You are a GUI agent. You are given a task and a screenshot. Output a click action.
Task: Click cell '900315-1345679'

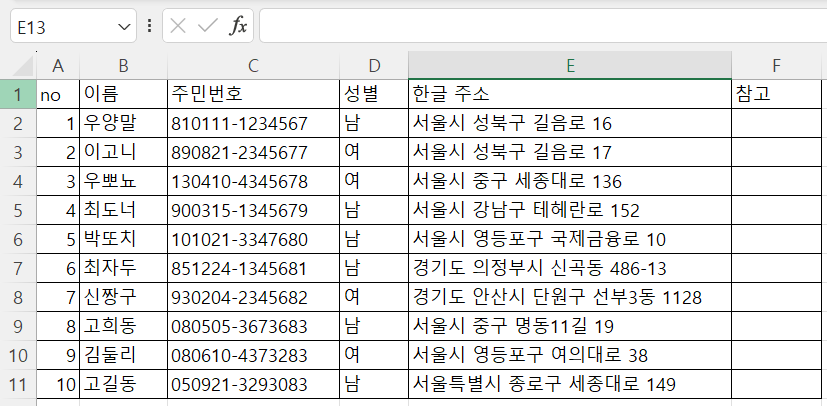254,210
